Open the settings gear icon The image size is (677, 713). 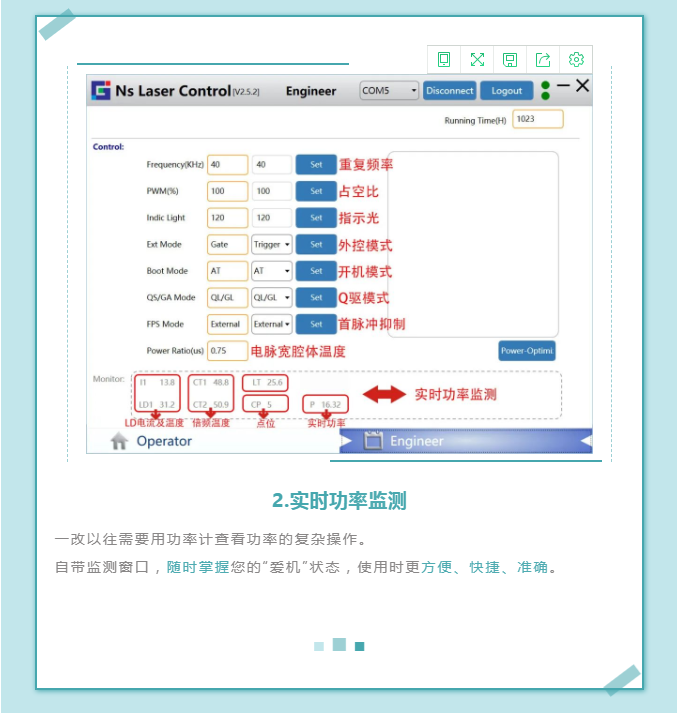pyautogui.click(x=576, y=60)
